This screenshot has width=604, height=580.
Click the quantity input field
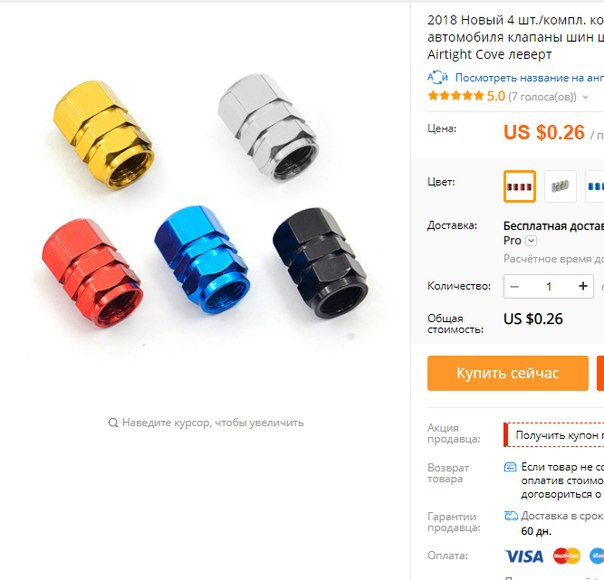point(549,287)
